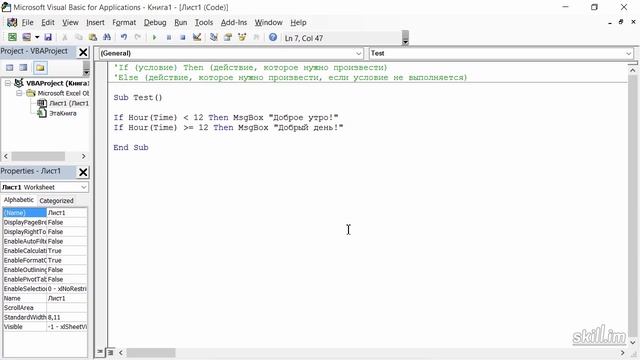Open the Format menu

point(124,22)
